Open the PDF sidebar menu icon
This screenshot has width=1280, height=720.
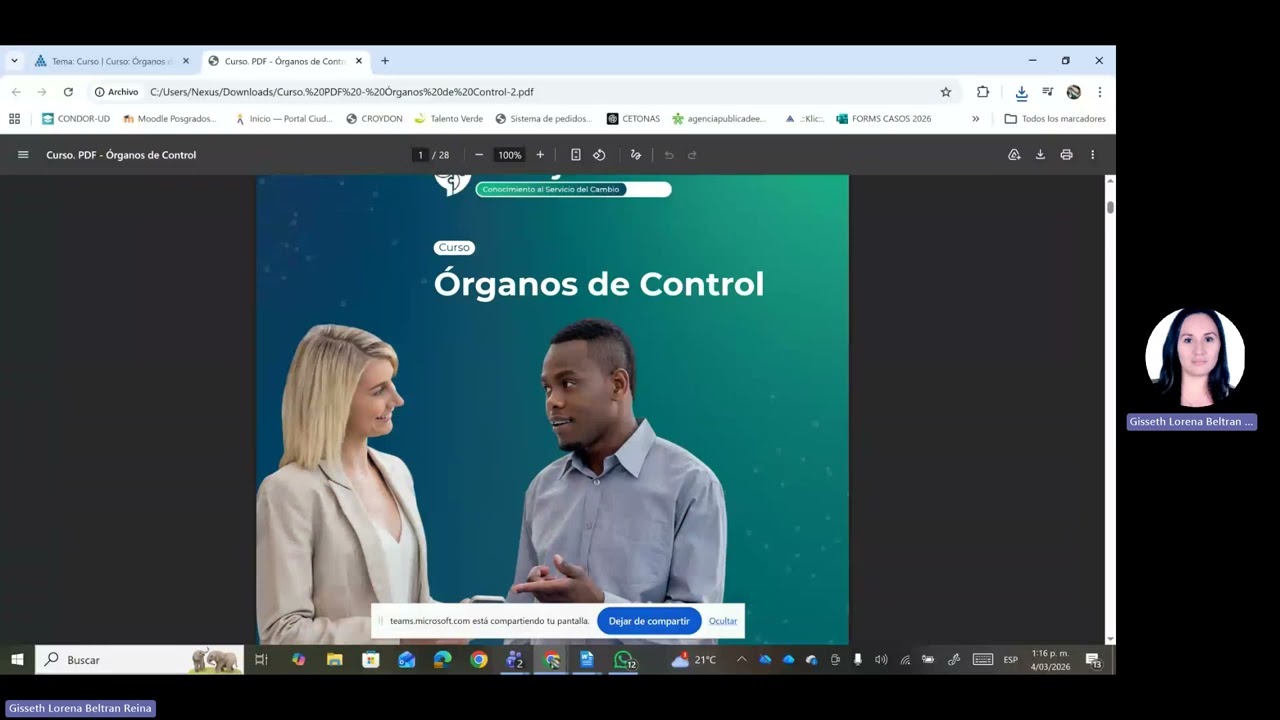(x=23, y=155)
